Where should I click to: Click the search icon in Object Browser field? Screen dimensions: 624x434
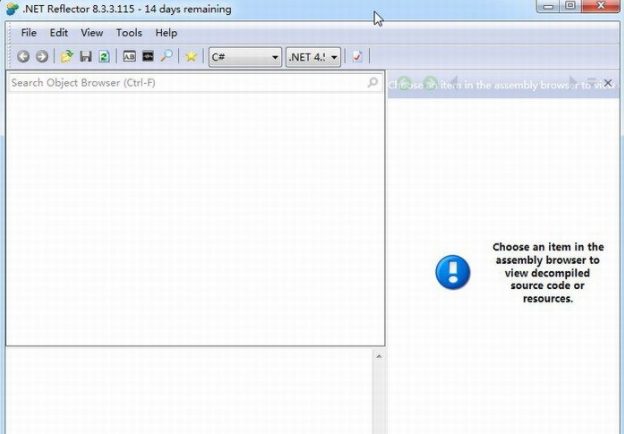[x=372, y=82]
